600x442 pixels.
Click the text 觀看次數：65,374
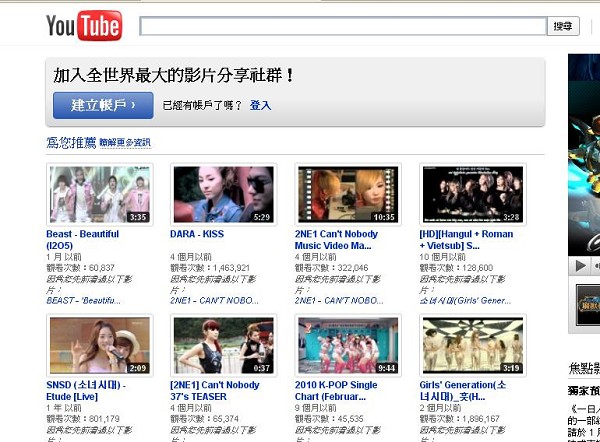tap(204, 419)
